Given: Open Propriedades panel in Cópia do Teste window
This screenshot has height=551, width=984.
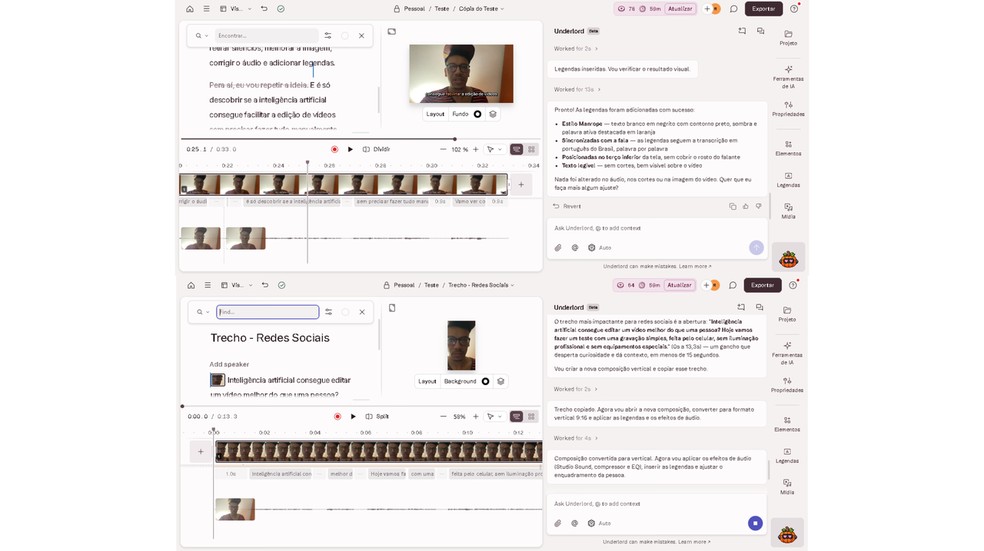Looking at the screenshot, I should tap(788, 109).
